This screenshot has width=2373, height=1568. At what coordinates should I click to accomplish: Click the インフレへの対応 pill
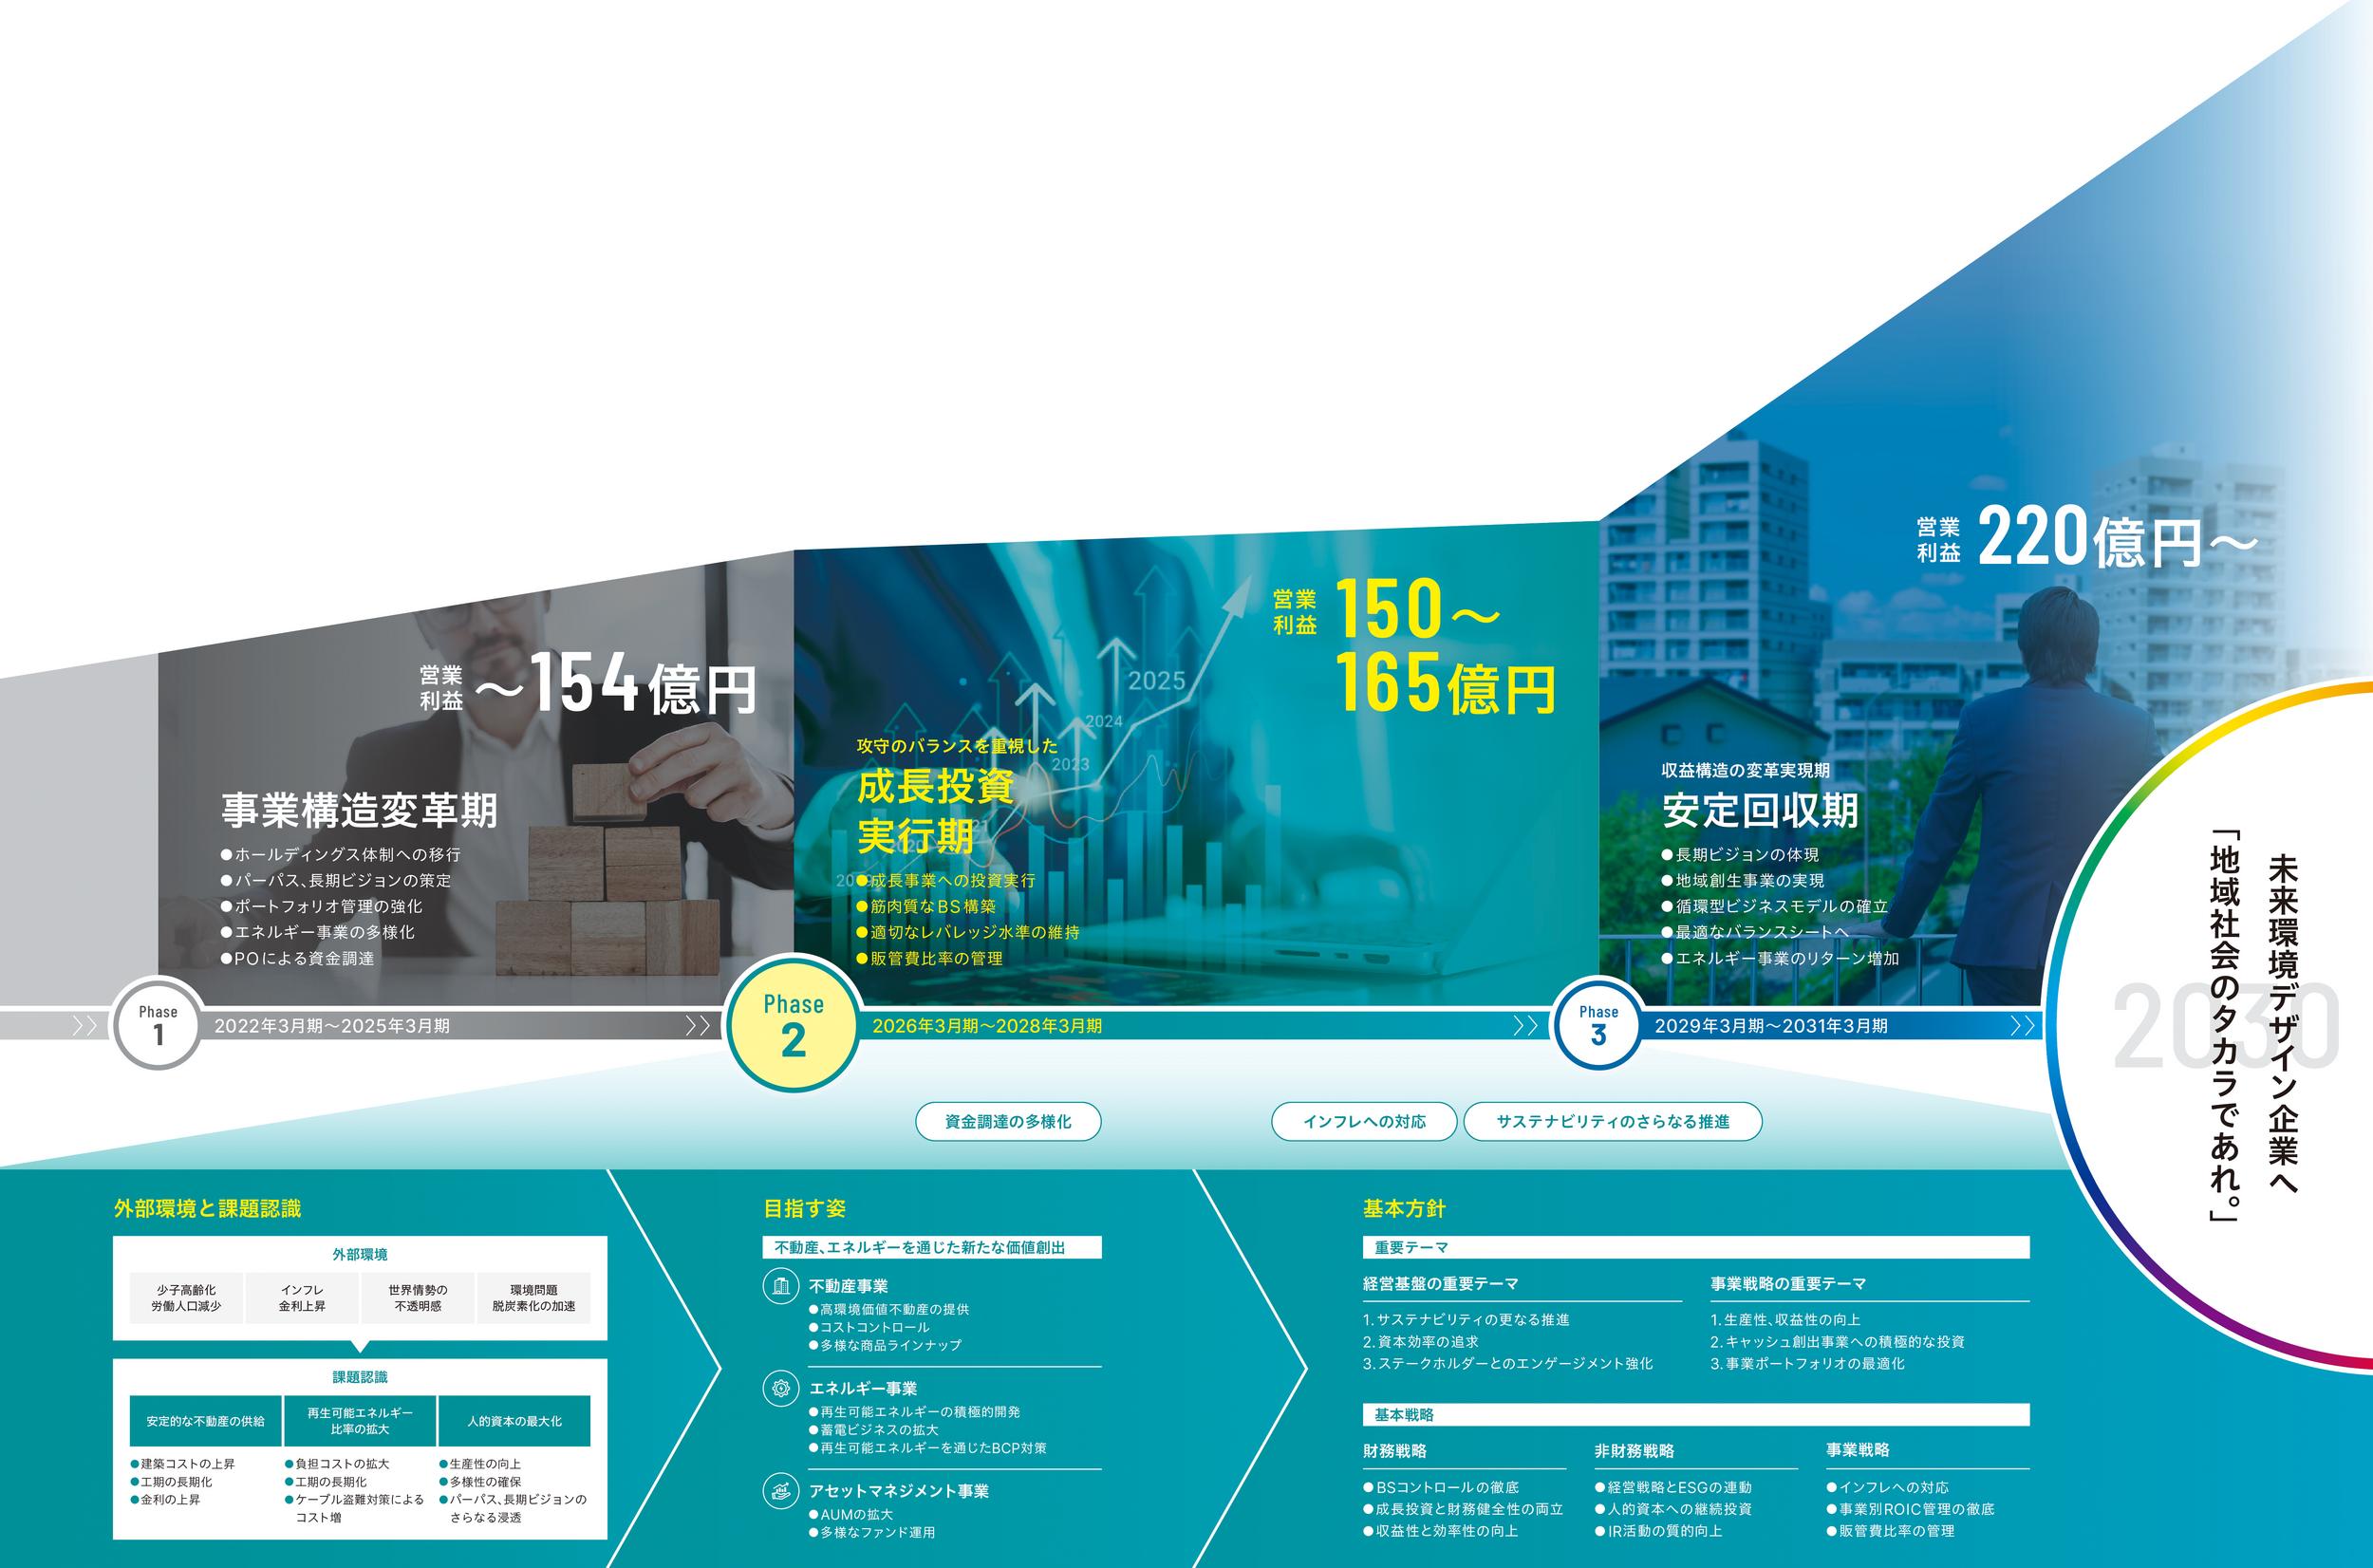click(1364, 1122)
